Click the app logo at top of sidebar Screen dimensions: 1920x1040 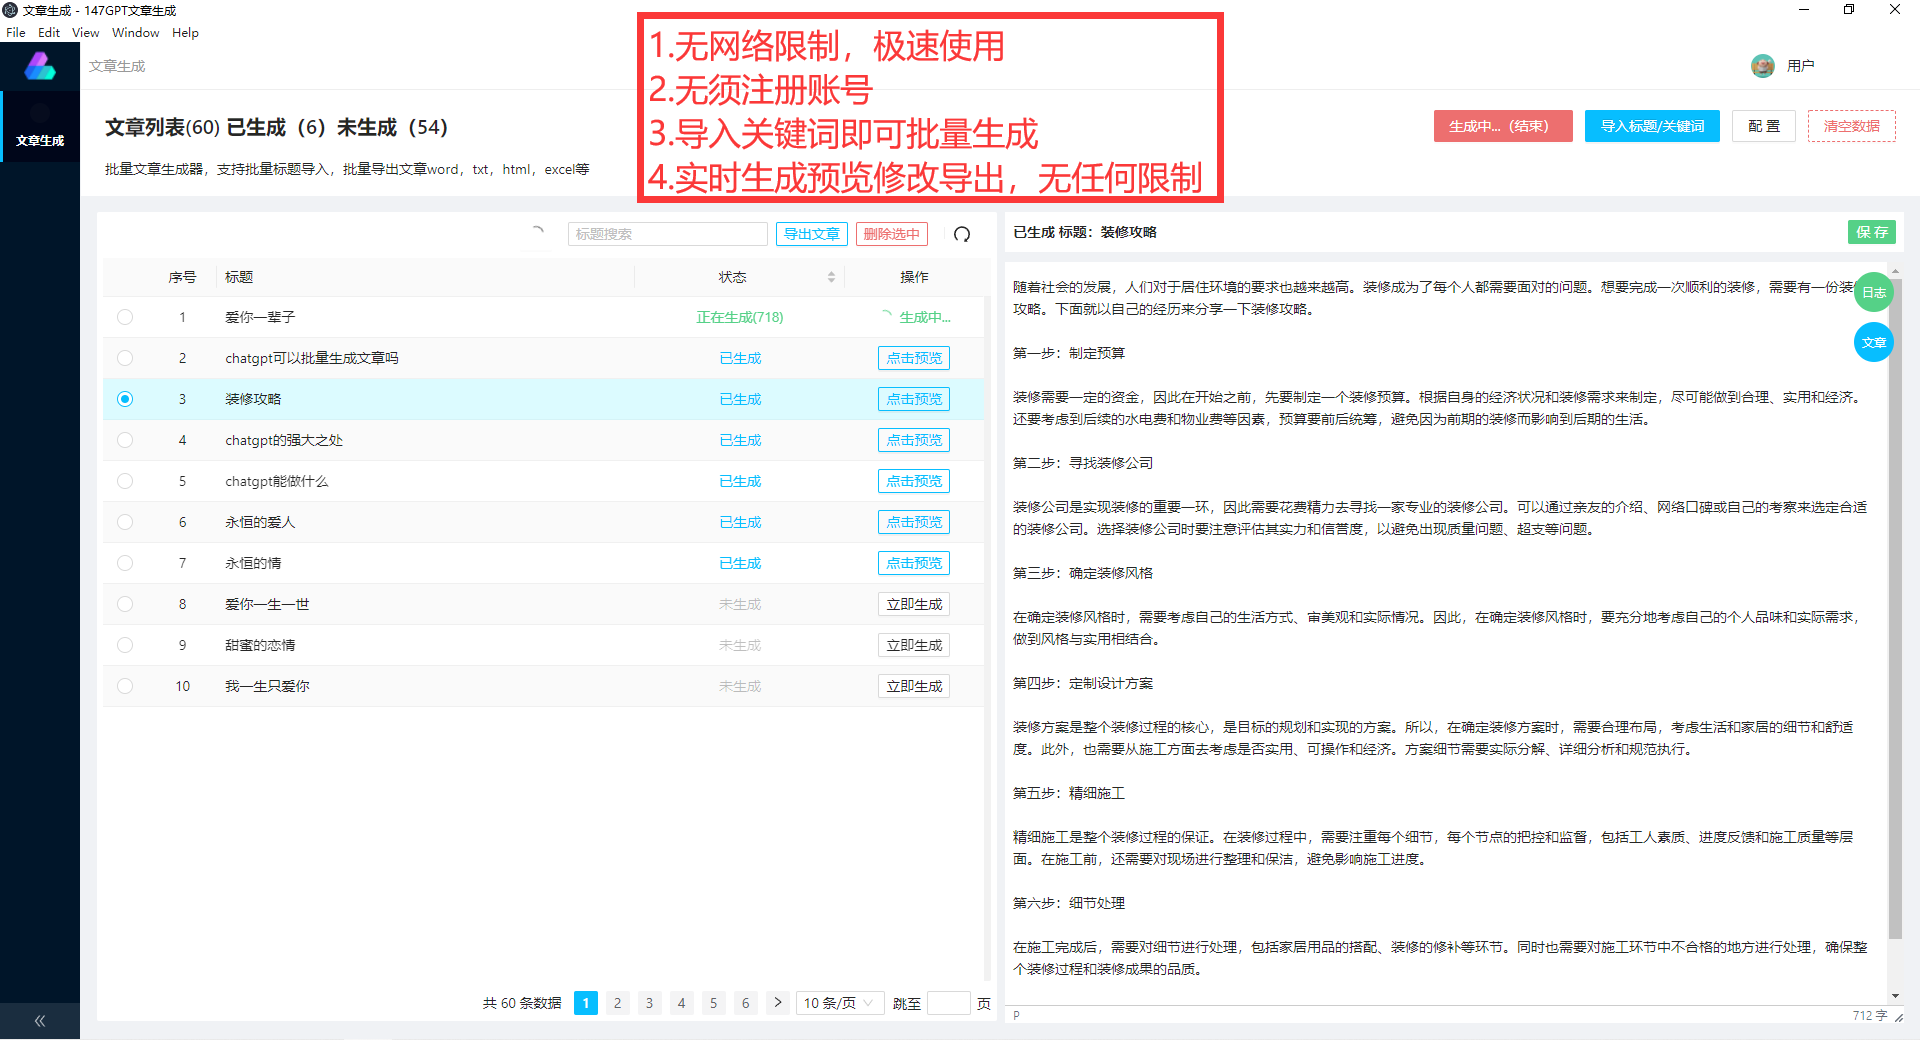40,65
